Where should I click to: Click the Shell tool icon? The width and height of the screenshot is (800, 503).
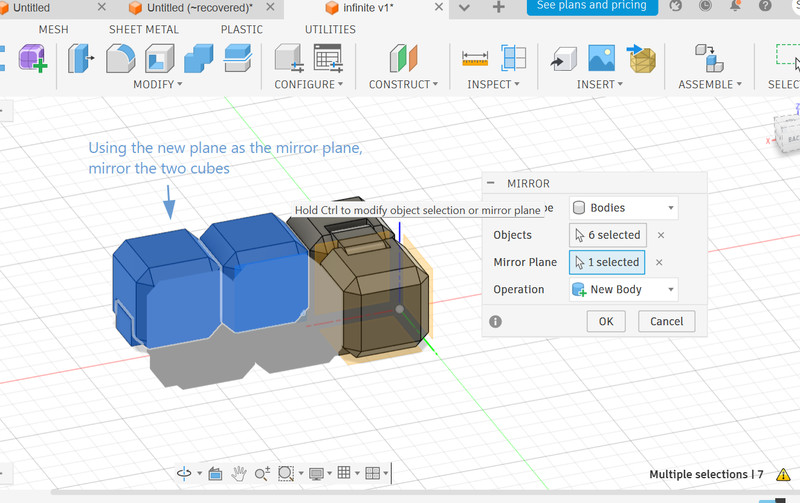160,58
